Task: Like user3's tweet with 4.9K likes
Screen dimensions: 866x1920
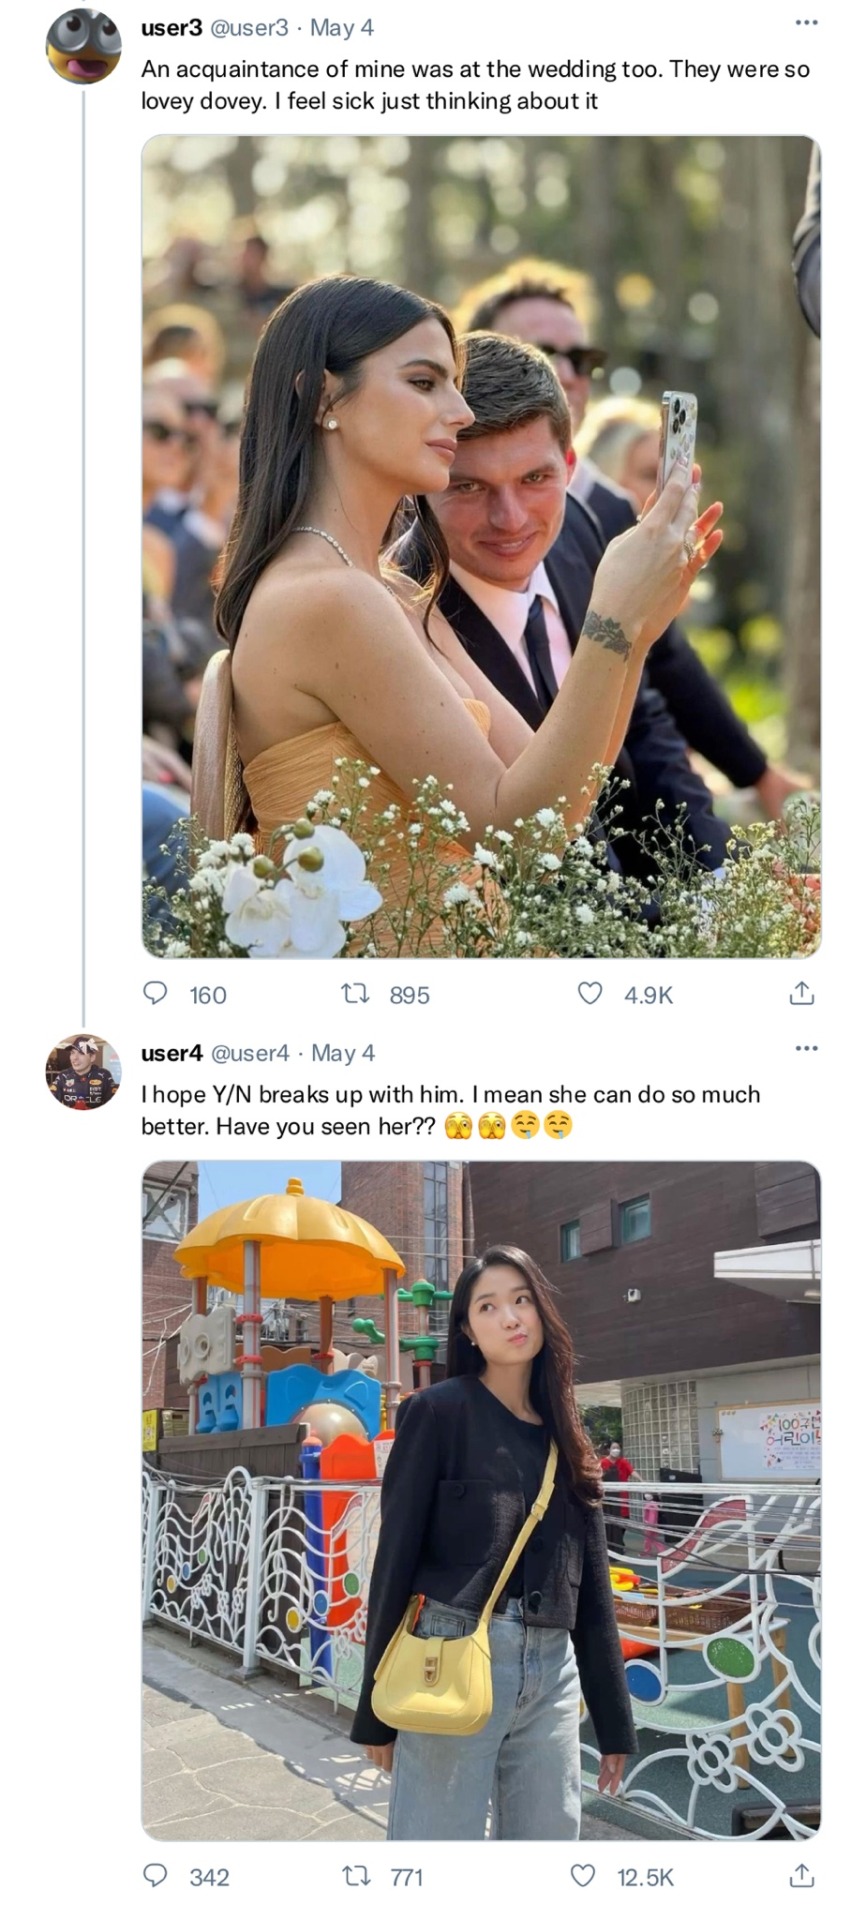Action: 591,993
